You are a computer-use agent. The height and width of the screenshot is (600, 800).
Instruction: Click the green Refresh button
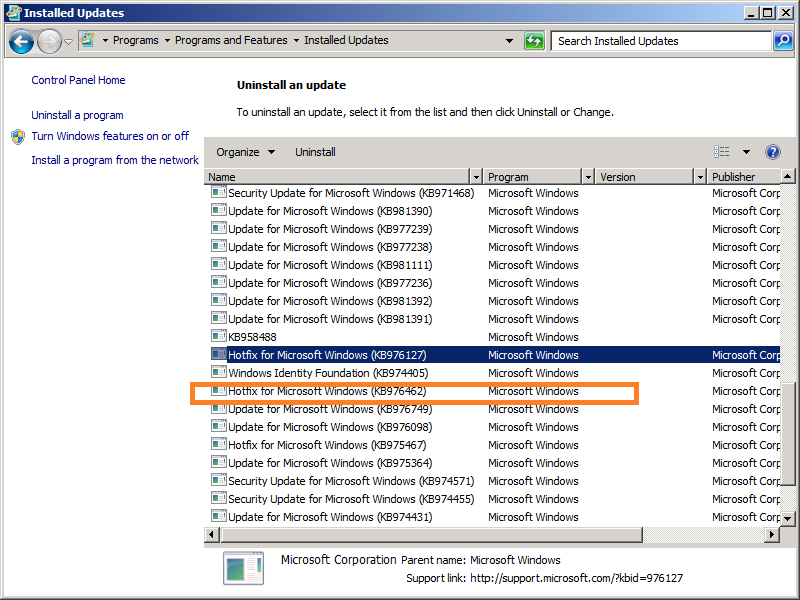click(x=534, y=41)
